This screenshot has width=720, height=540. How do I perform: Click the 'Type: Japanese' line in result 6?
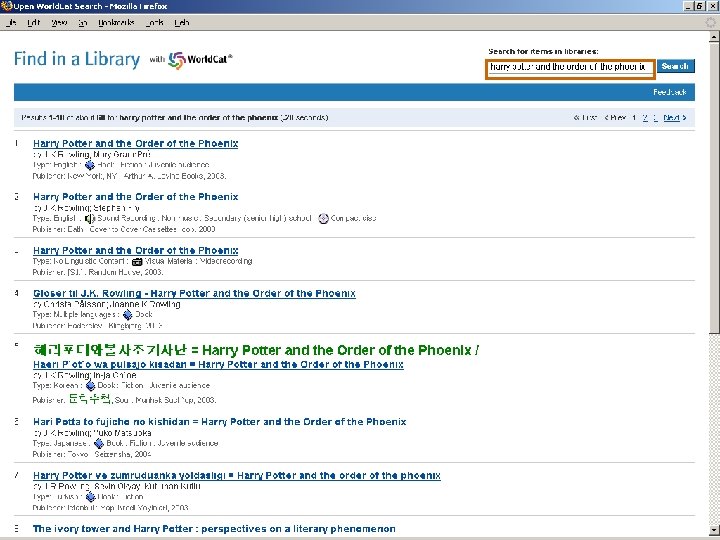pyautogui.click(x=125, y=444)
